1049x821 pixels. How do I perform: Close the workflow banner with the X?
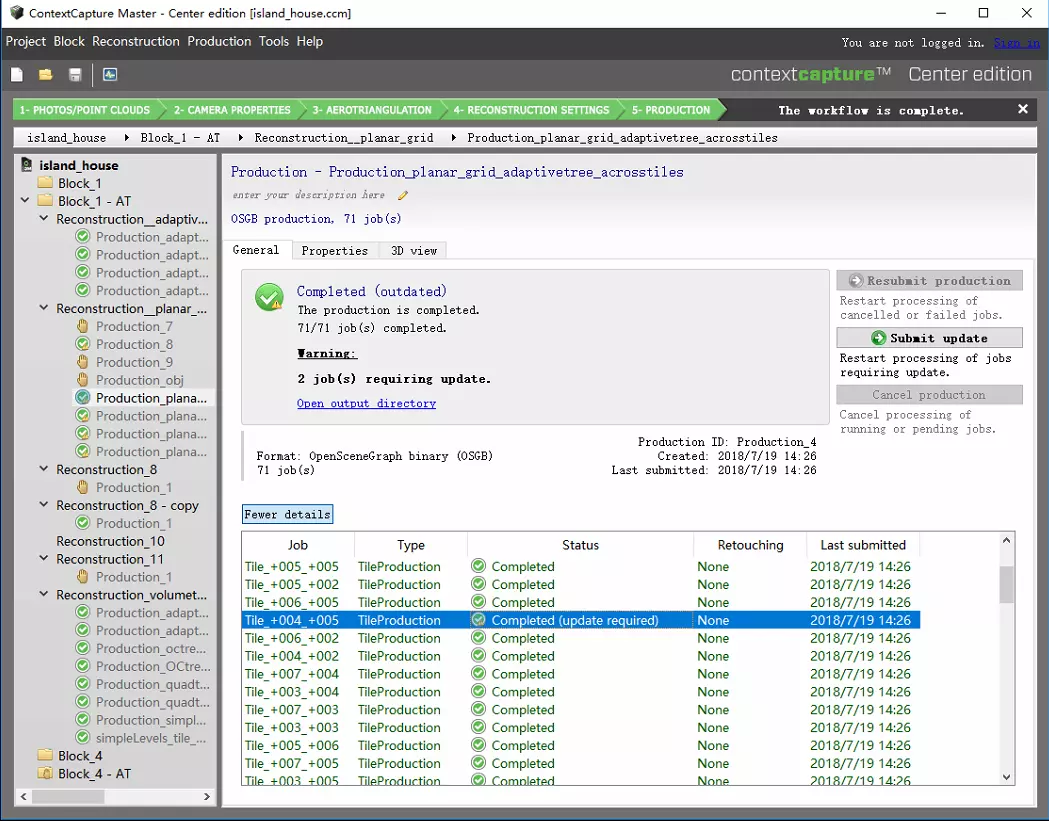point(1023,109)
